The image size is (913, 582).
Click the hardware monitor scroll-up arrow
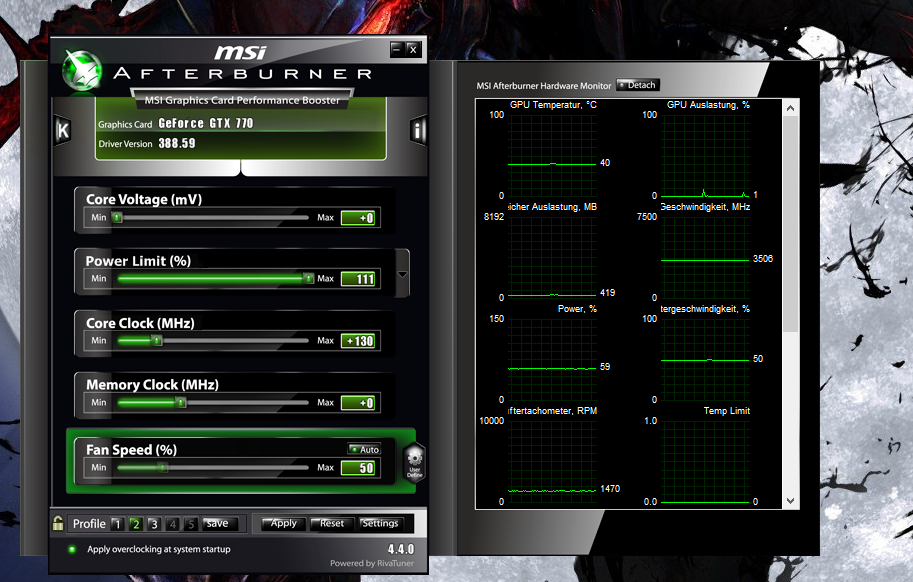[790, 108]
